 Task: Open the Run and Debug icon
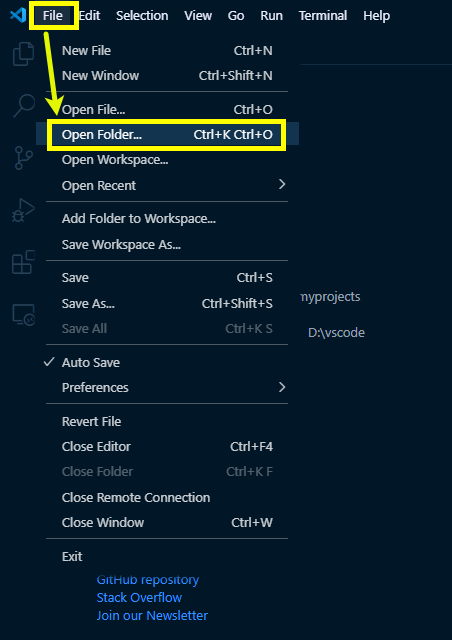[x=23, y=210]
